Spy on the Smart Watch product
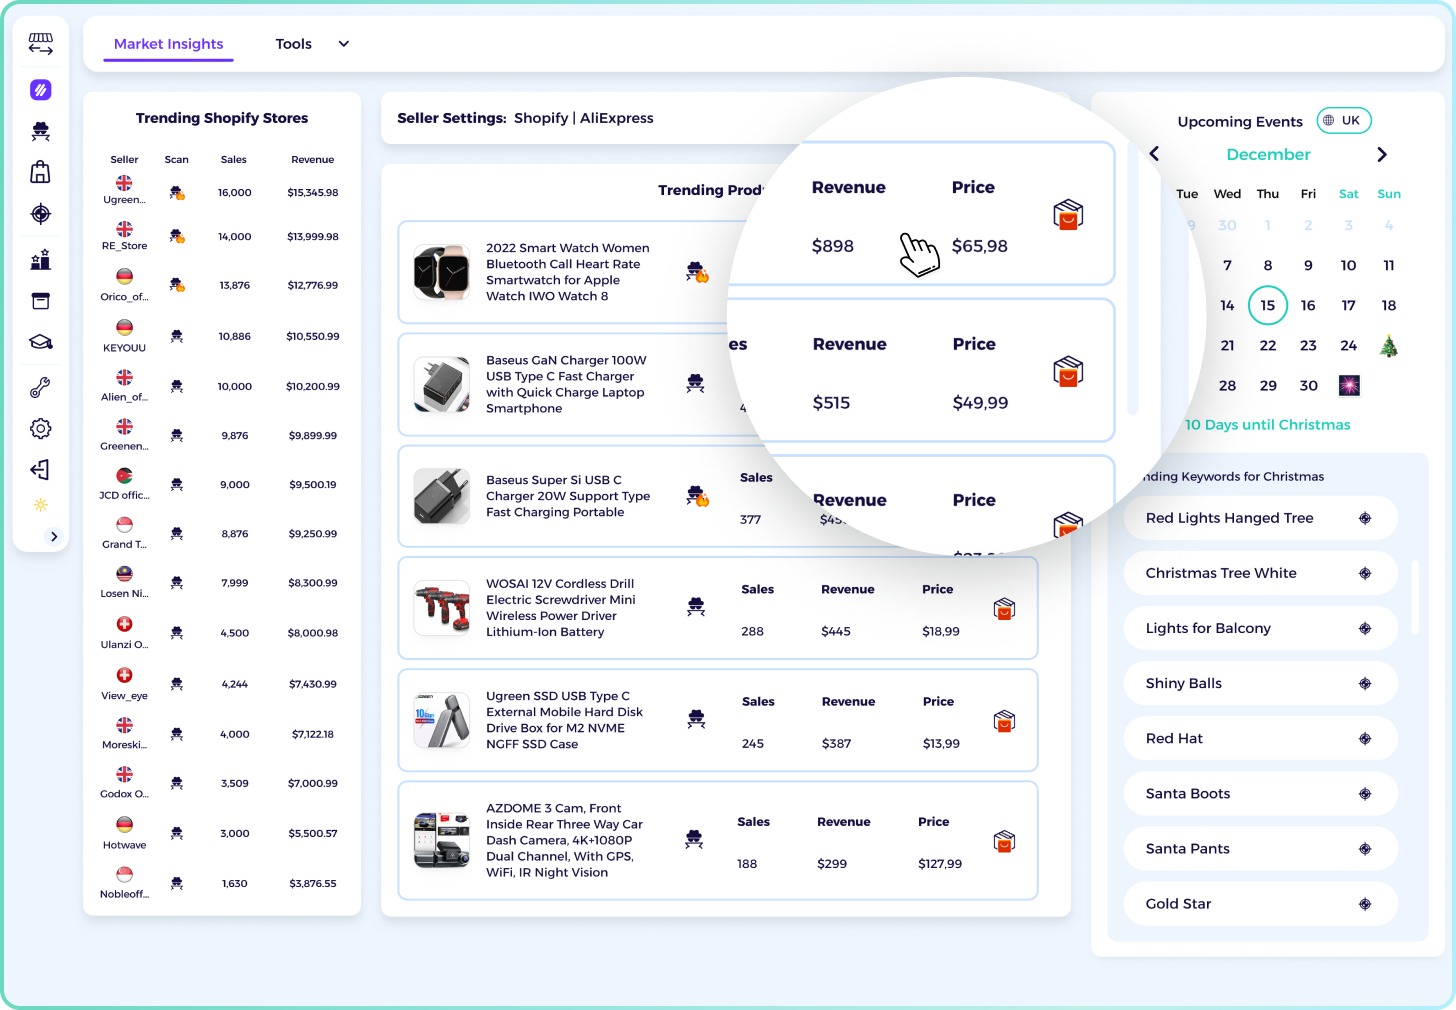1456x1010 pixels. click(x=697, y=271)
